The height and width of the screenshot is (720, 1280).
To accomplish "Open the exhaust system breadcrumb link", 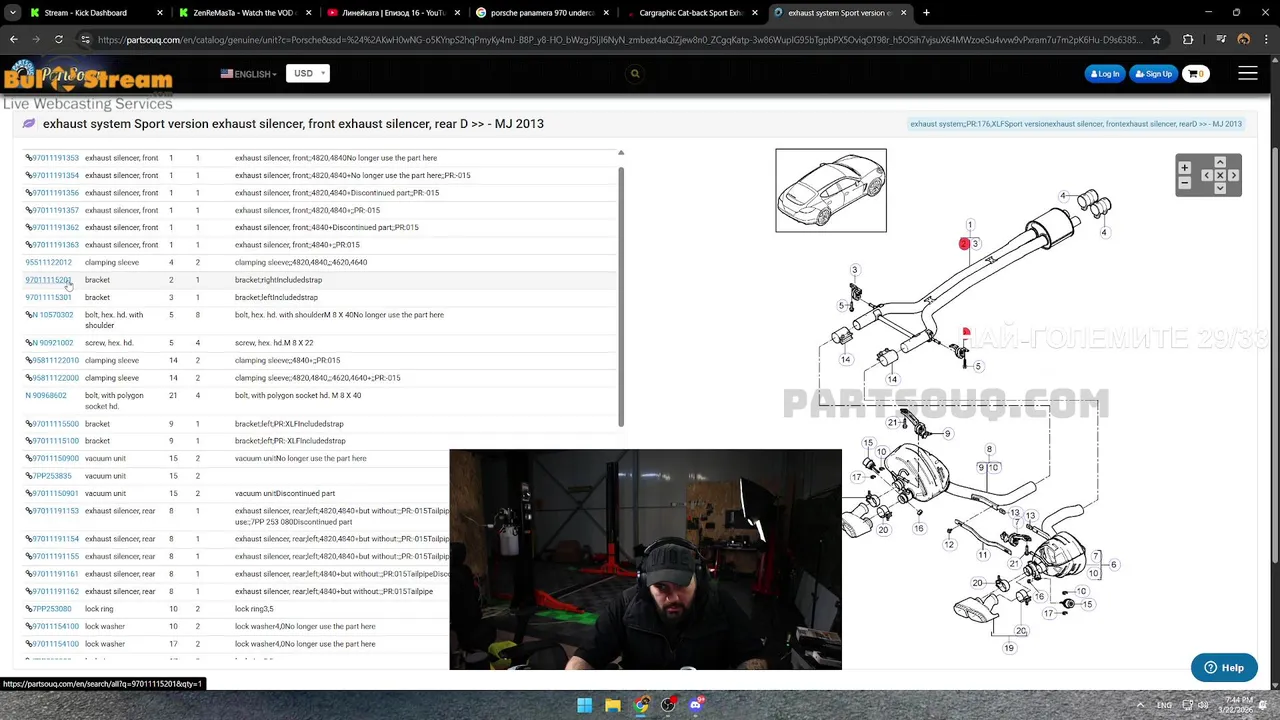I will (x=1076, y=124).
